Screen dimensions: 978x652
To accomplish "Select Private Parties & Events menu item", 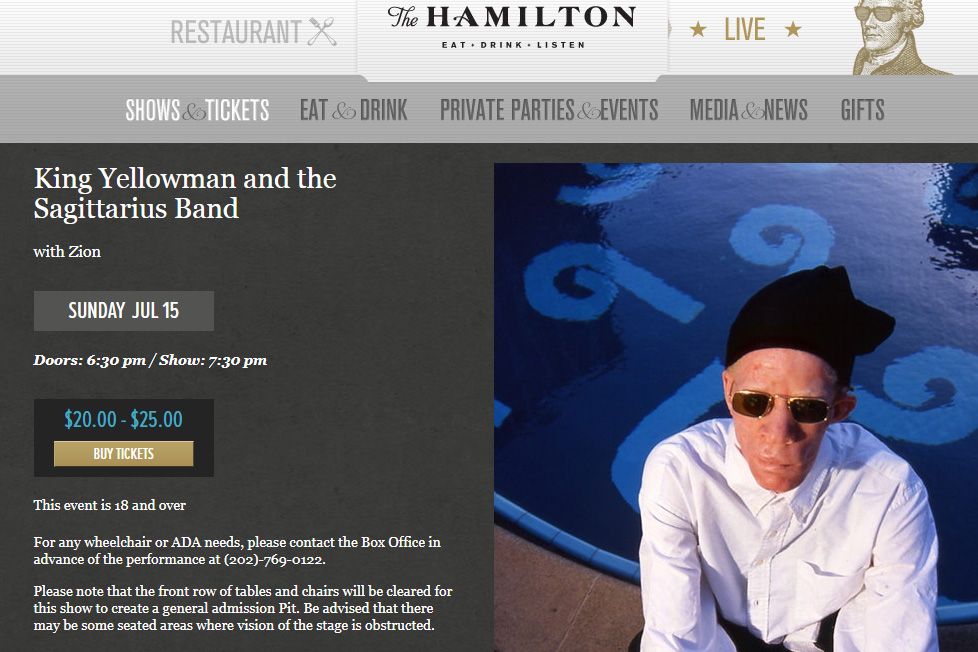I will 549,110.
